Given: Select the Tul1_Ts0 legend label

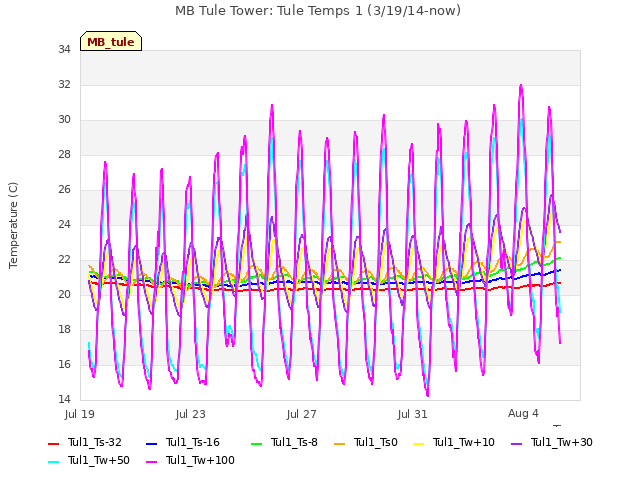Looking at the screenshot, I should [x=376, y=442].
